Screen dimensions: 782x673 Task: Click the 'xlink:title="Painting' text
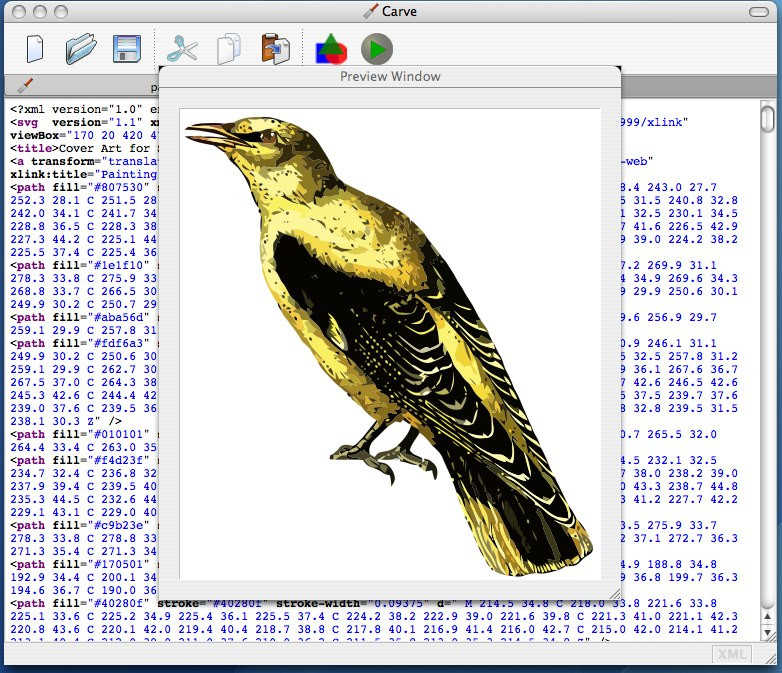[x=83, y=174]
